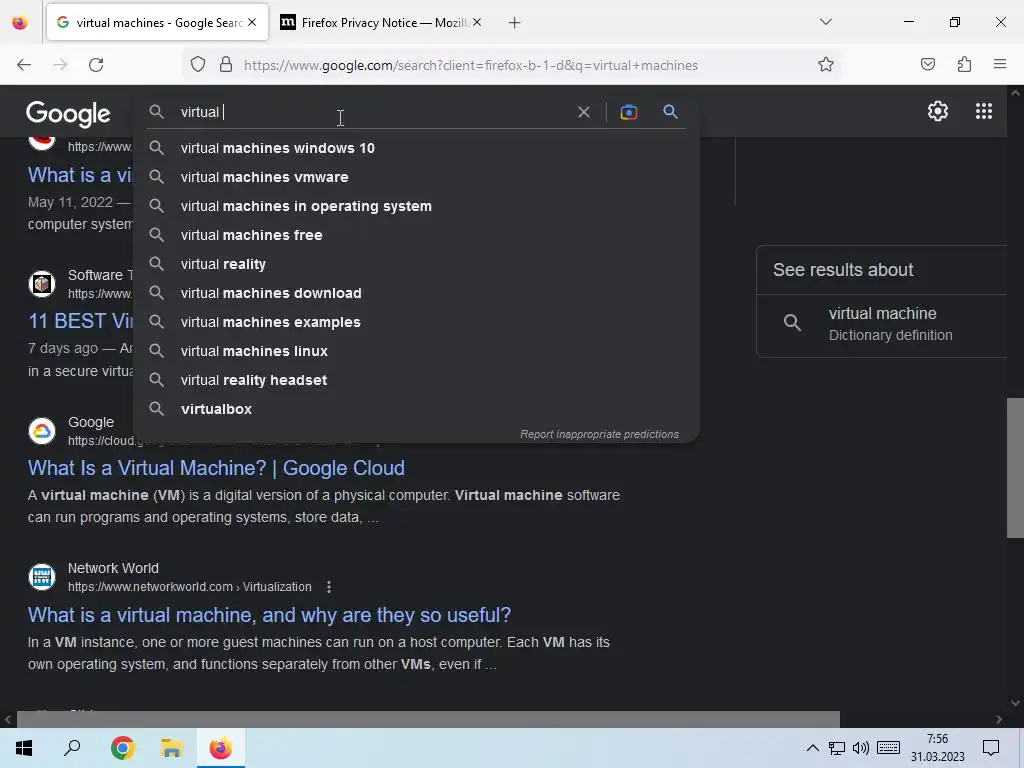Open the 11 BEST result link

point(80,321)
